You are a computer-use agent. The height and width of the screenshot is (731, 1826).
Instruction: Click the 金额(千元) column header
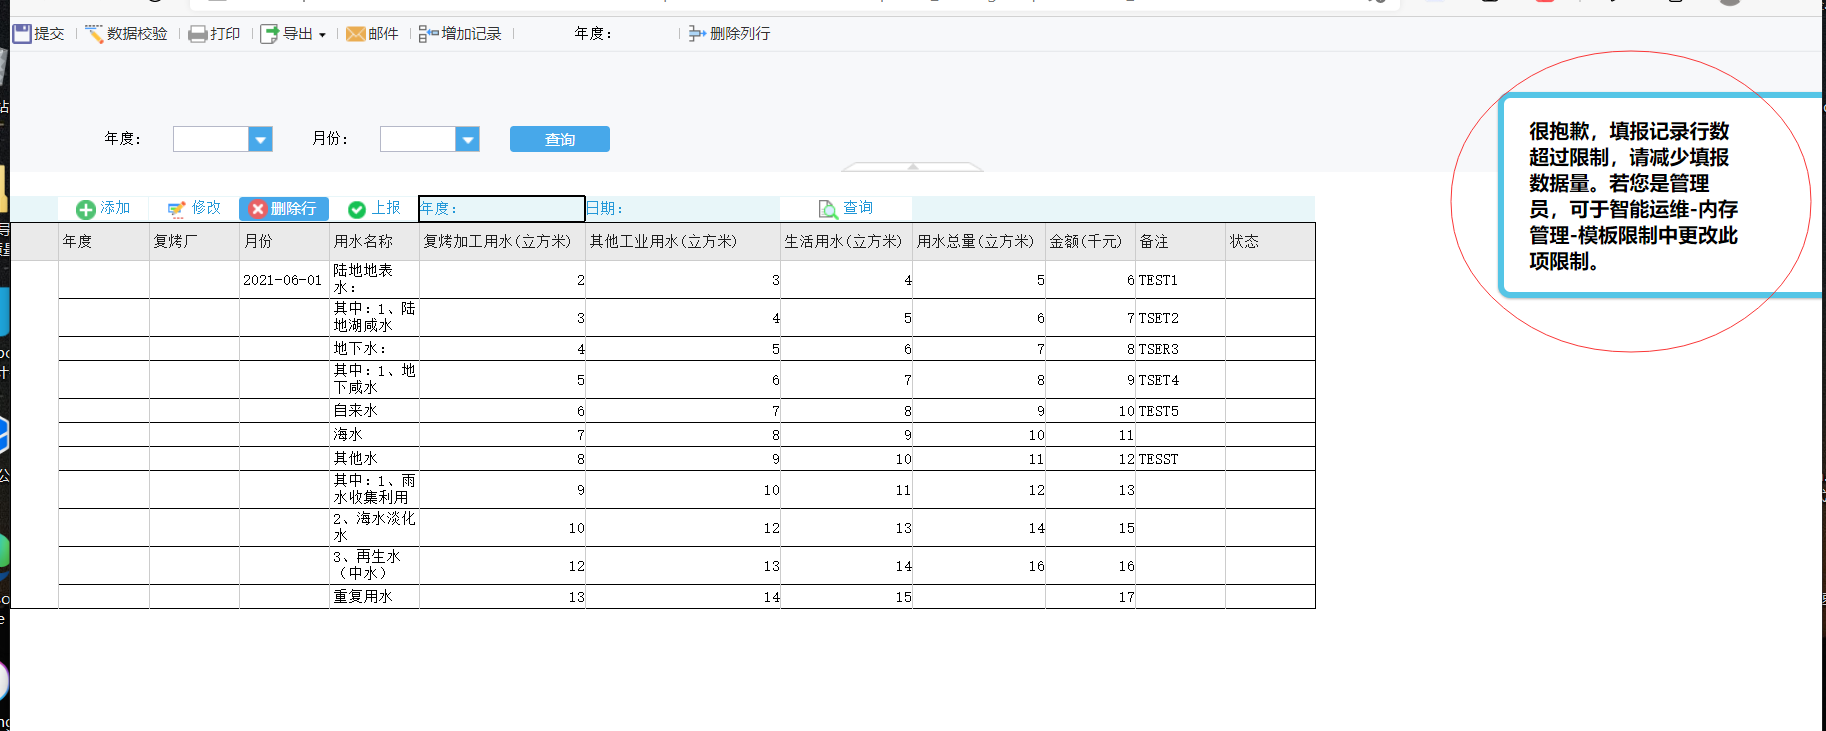1090,241
